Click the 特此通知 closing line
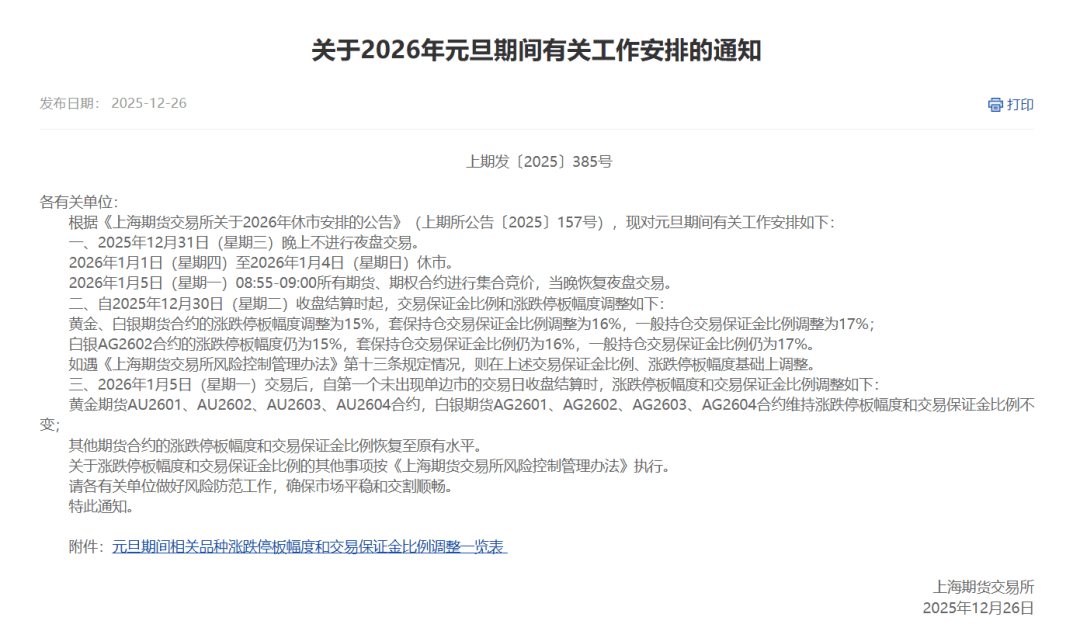Screen dimensions: 1080x631 click(x=100, y=506)
